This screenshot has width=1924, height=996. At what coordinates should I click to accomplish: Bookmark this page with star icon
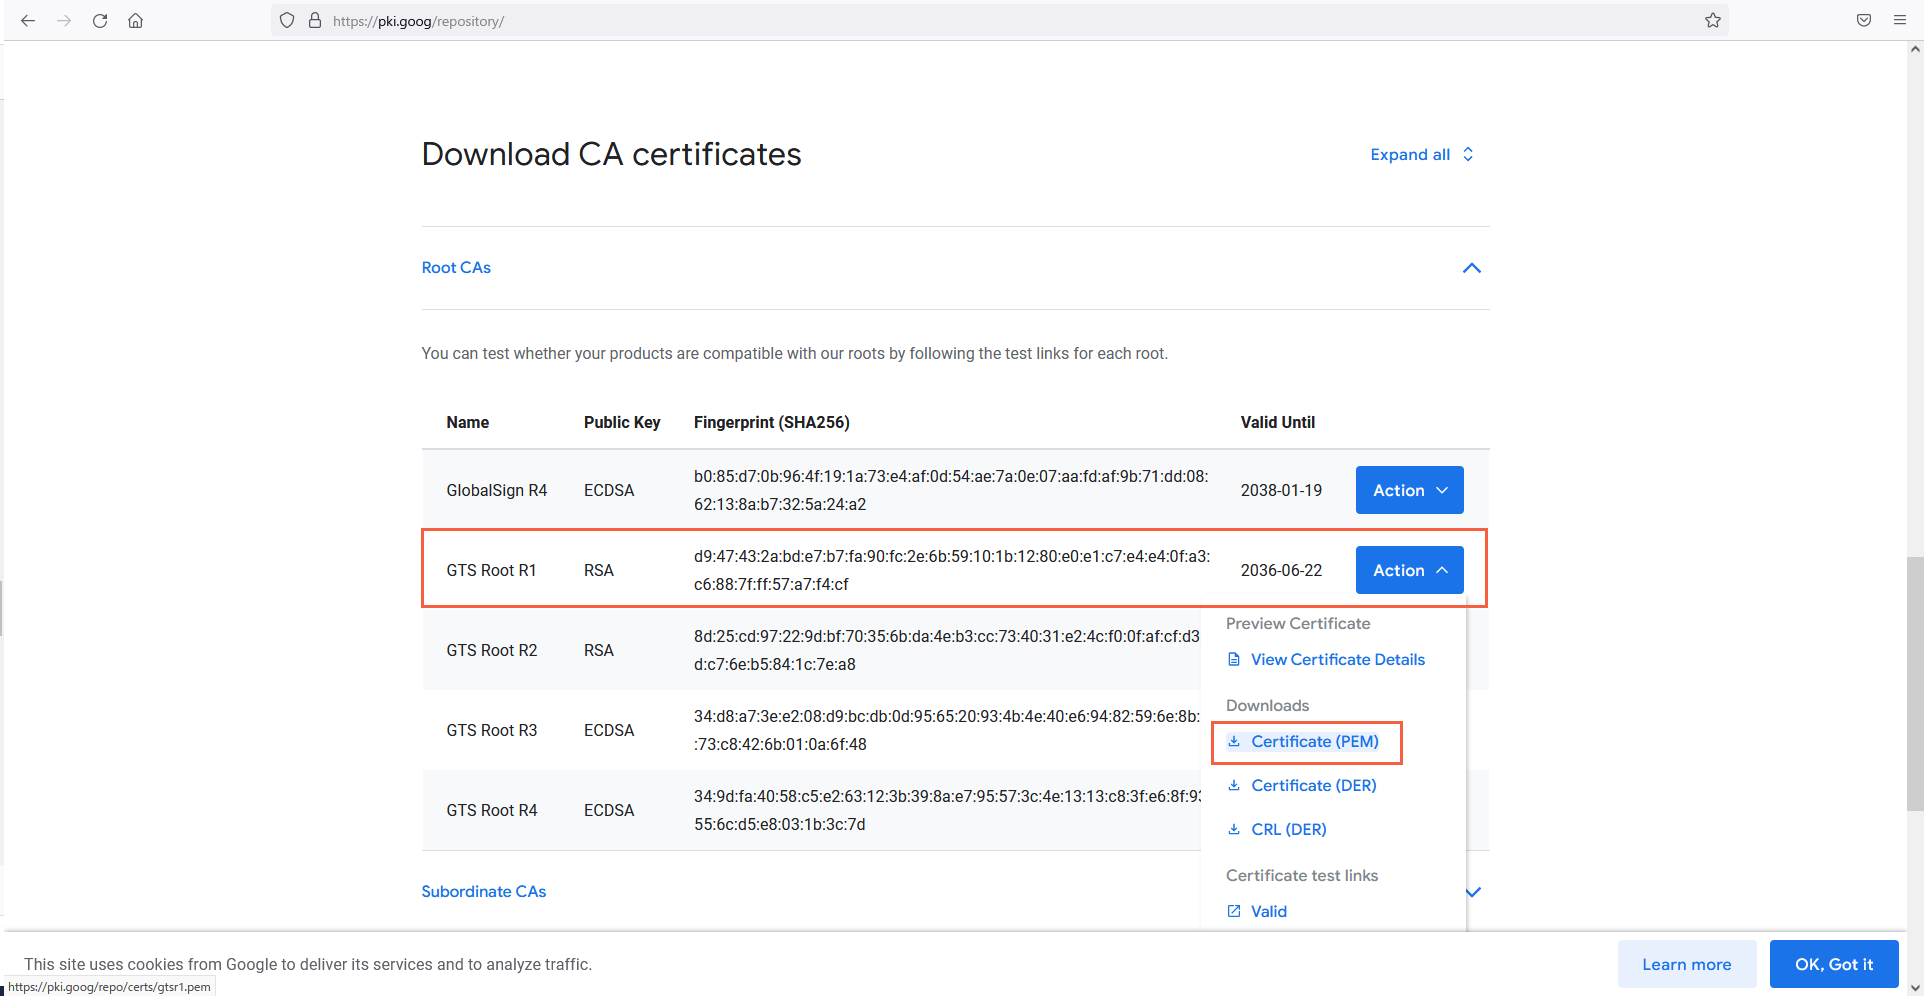(1712, 20)
